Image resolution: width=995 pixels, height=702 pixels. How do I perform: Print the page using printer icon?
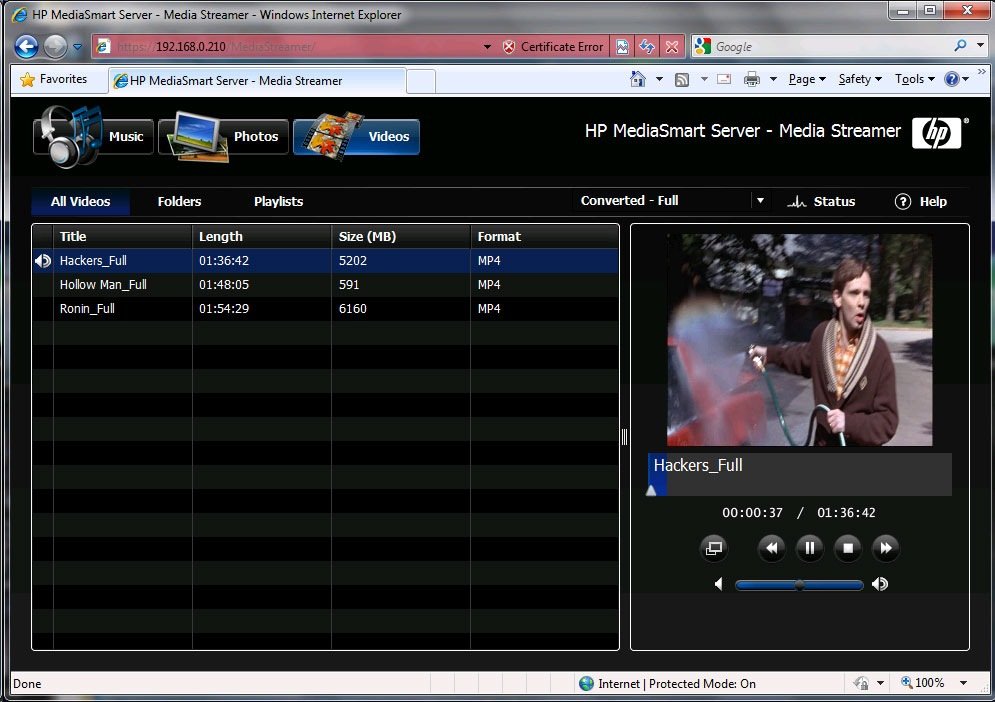coord(752,79)
